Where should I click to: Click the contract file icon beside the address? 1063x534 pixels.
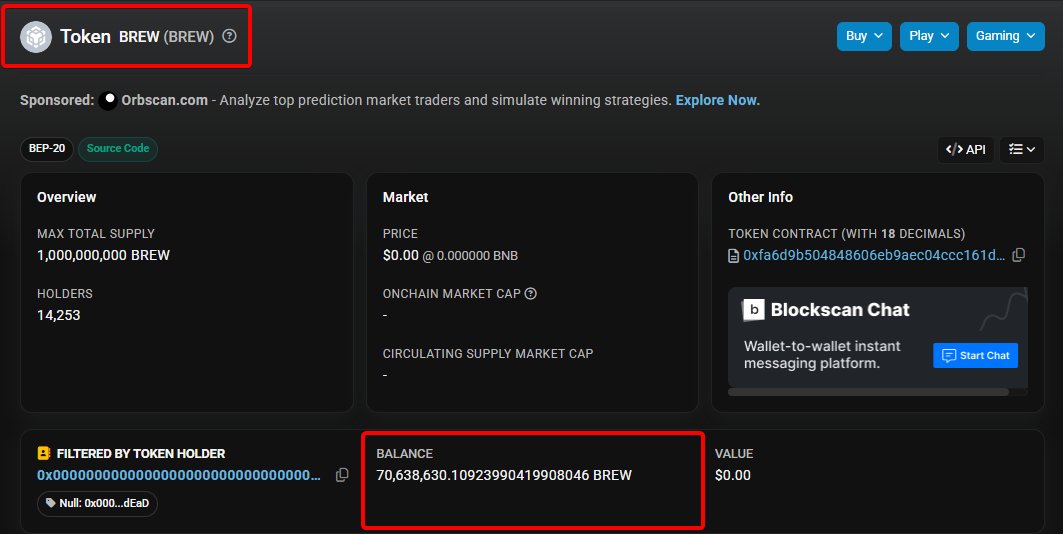[x=733, y=256]
